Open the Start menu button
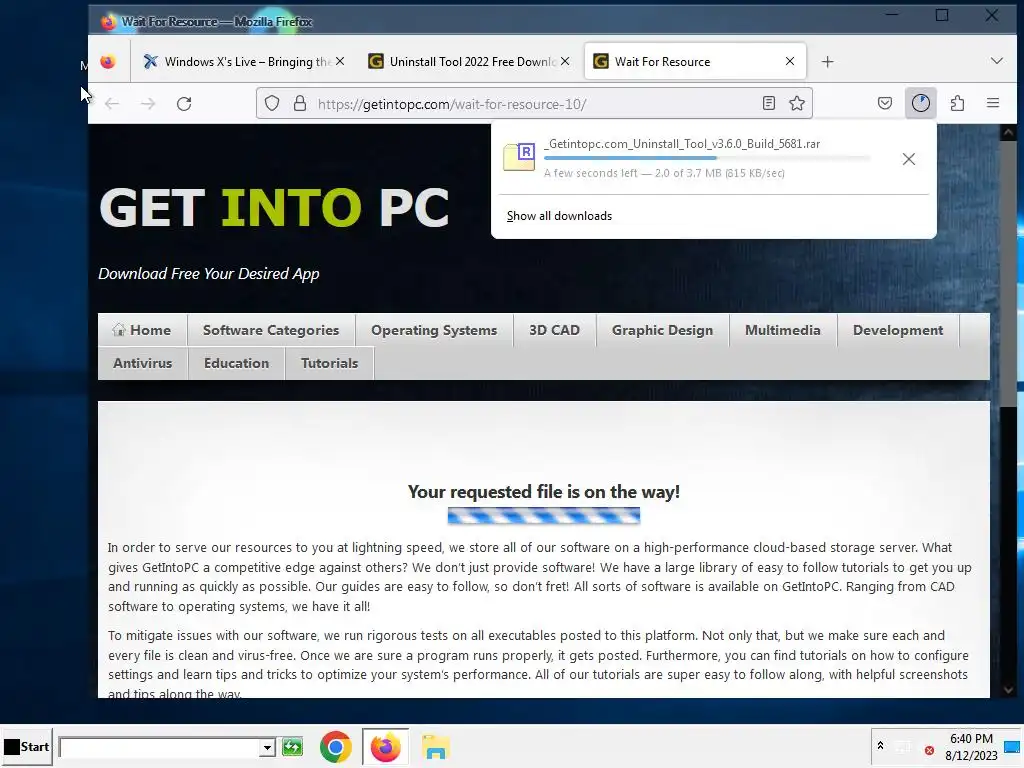Viewport: 1024px width, 768px height. point(26,746)
